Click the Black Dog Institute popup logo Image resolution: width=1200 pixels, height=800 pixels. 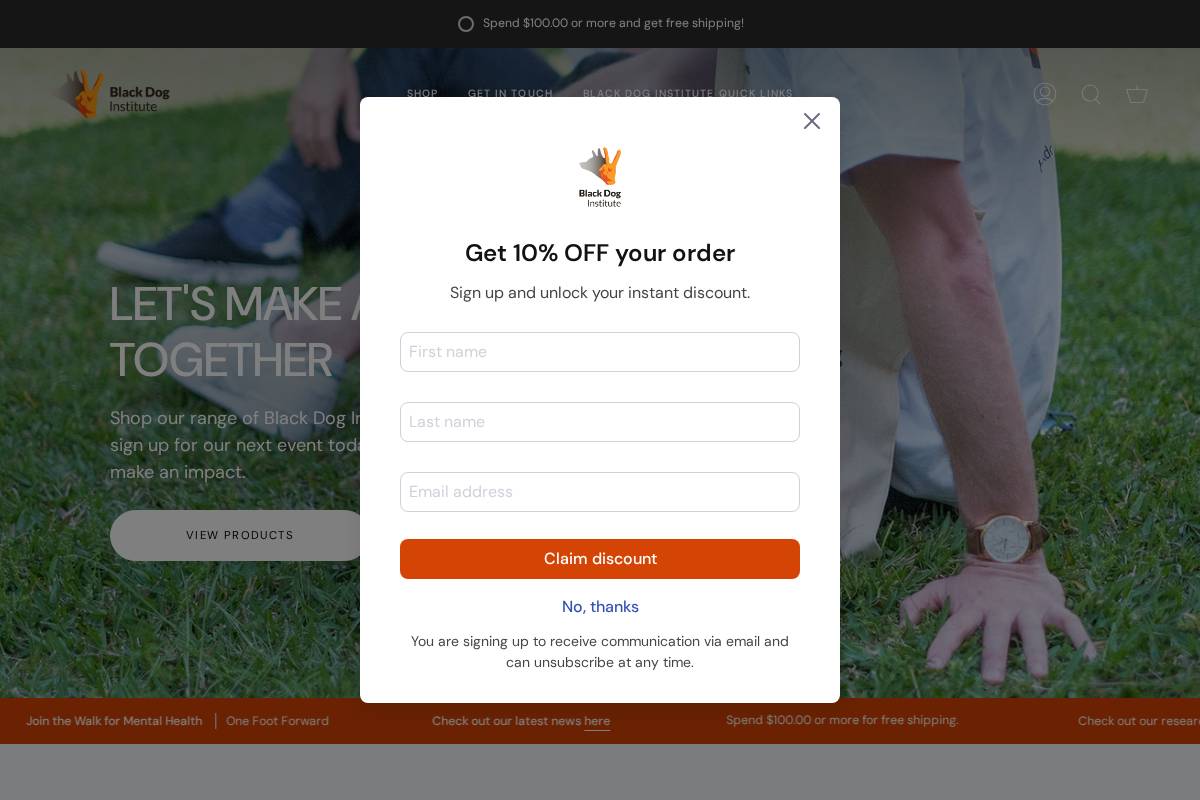click(600, 177)
